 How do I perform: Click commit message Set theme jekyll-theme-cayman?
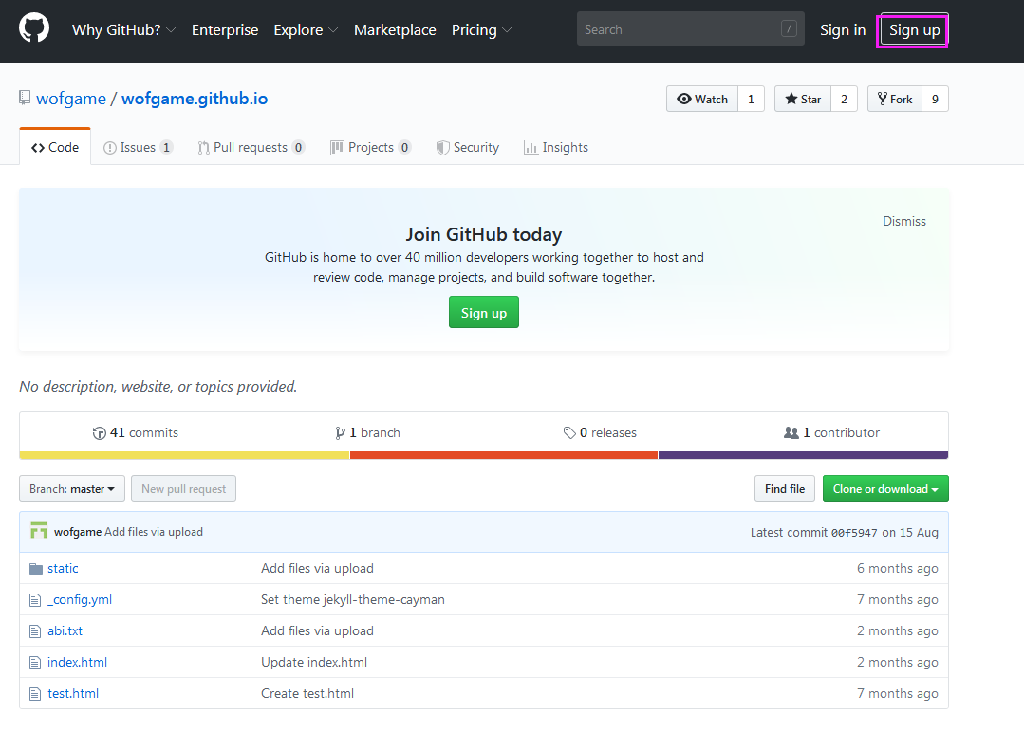click(x=353, y=600)
